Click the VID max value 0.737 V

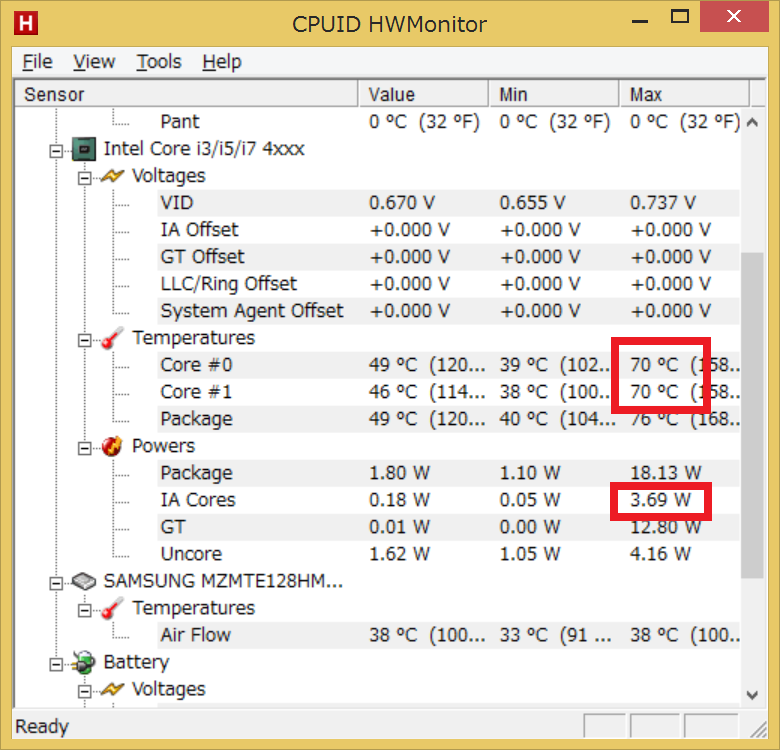(663, 203)
